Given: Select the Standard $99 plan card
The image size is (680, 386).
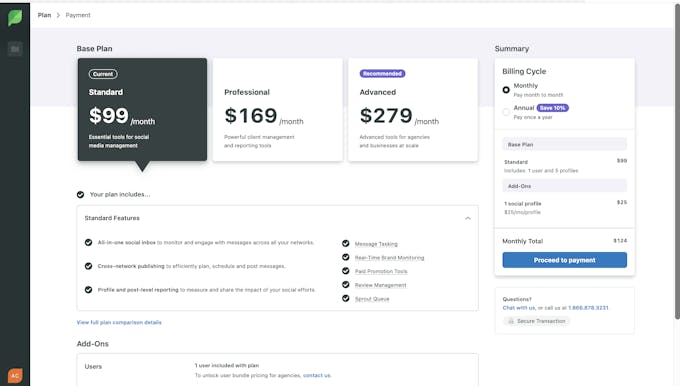Looking at the screenshot, I should click(142, 110).
